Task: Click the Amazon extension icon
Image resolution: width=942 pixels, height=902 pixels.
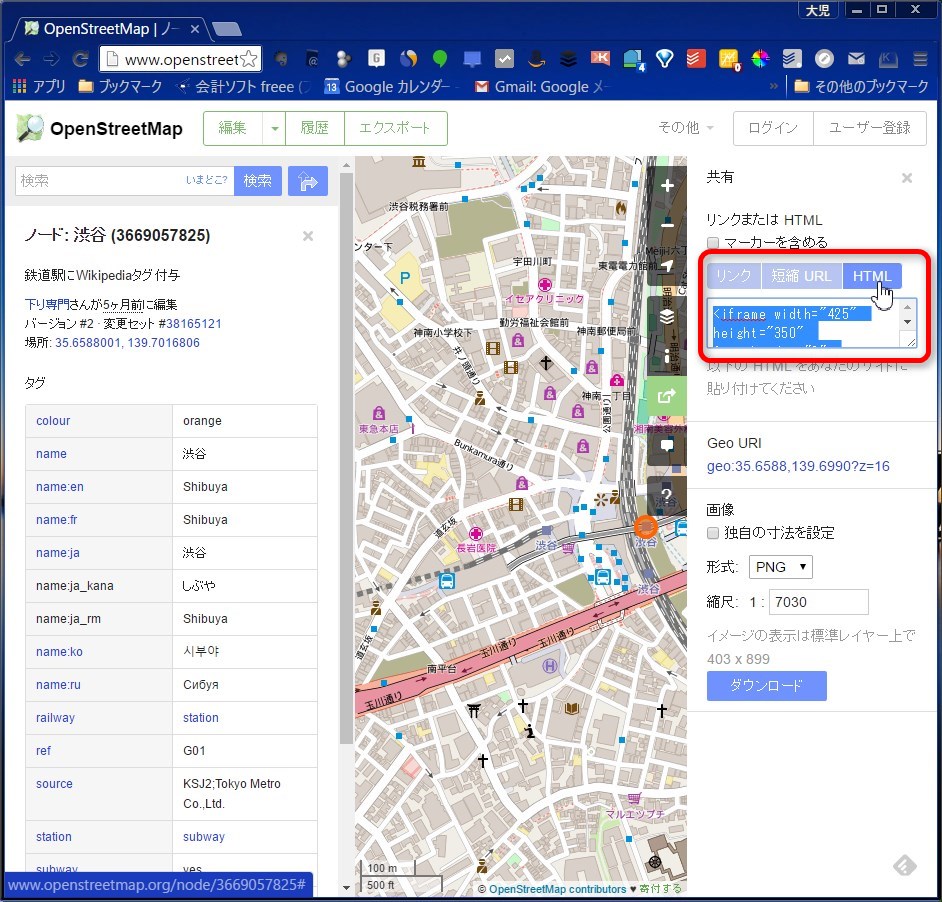Action: pos(536,59)
